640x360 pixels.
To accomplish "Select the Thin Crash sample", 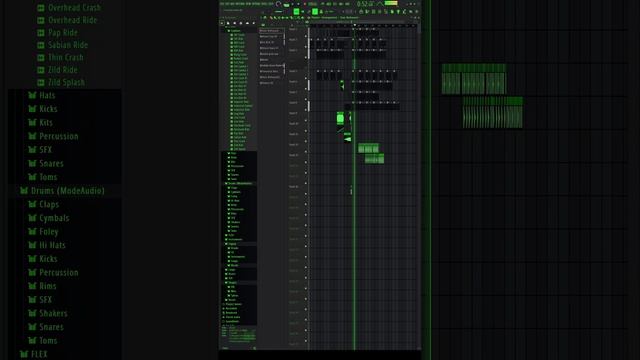I will [66, 58].
